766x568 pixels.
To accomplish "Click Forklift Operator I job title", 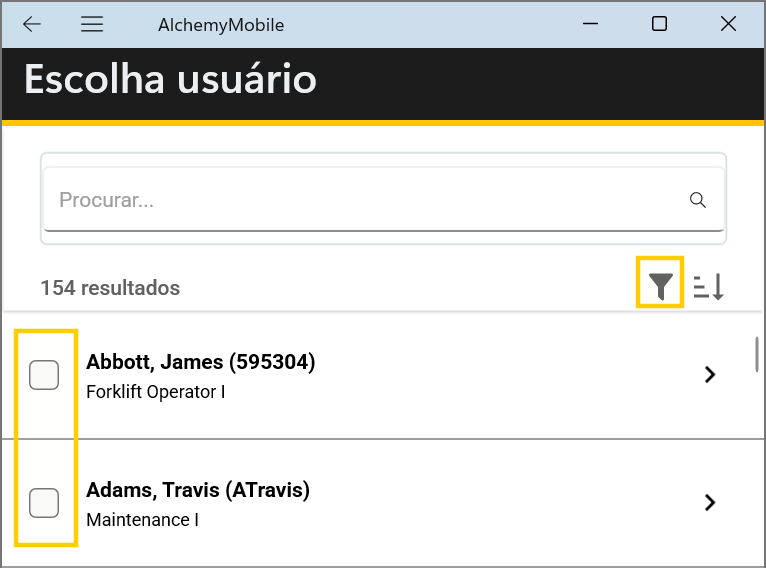I will [156, 392].
